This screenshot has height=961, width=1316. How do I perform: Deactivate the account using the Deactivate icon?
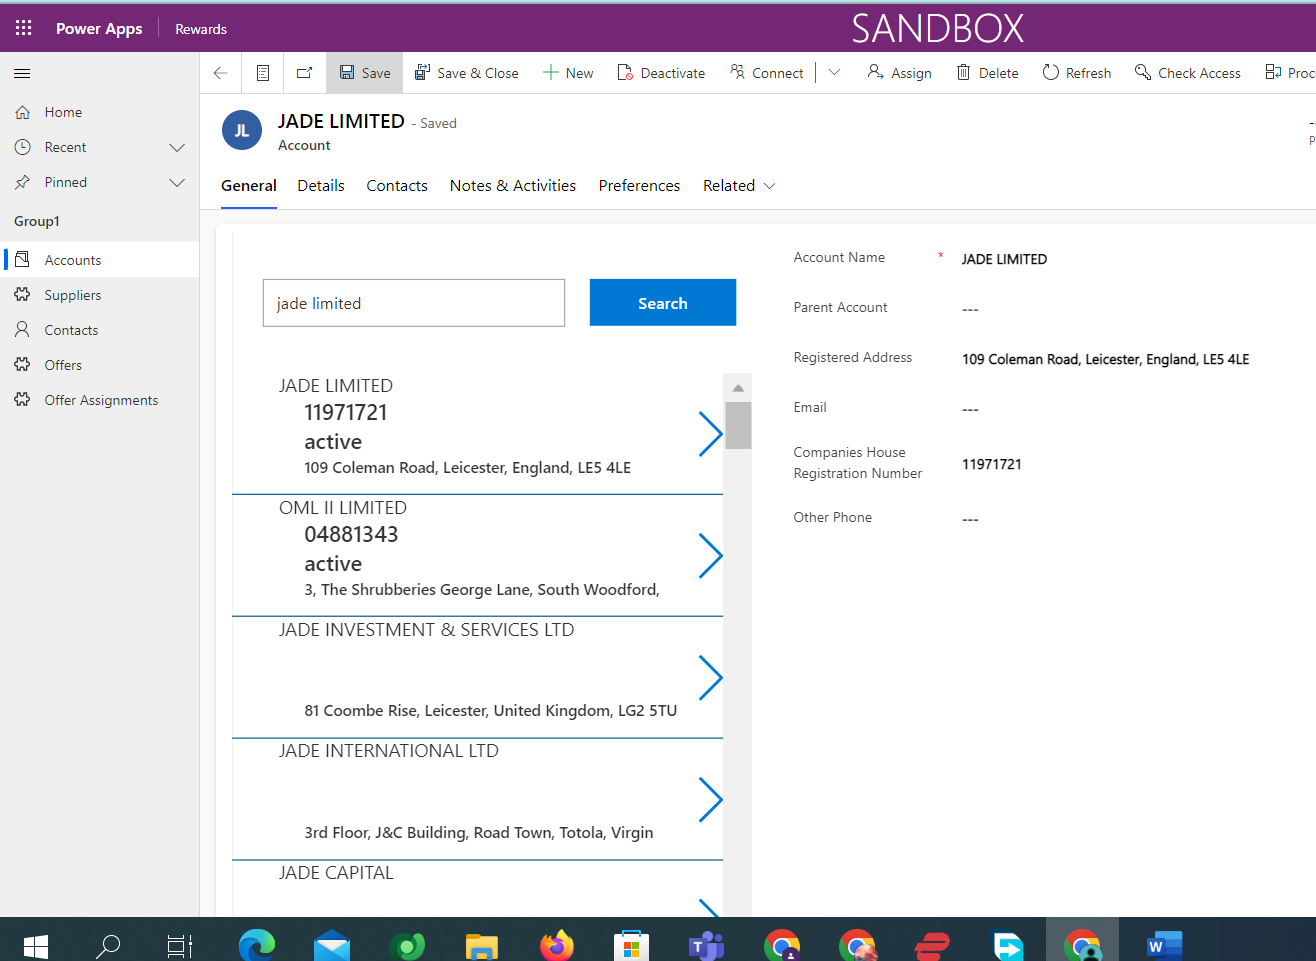point(661,72)
